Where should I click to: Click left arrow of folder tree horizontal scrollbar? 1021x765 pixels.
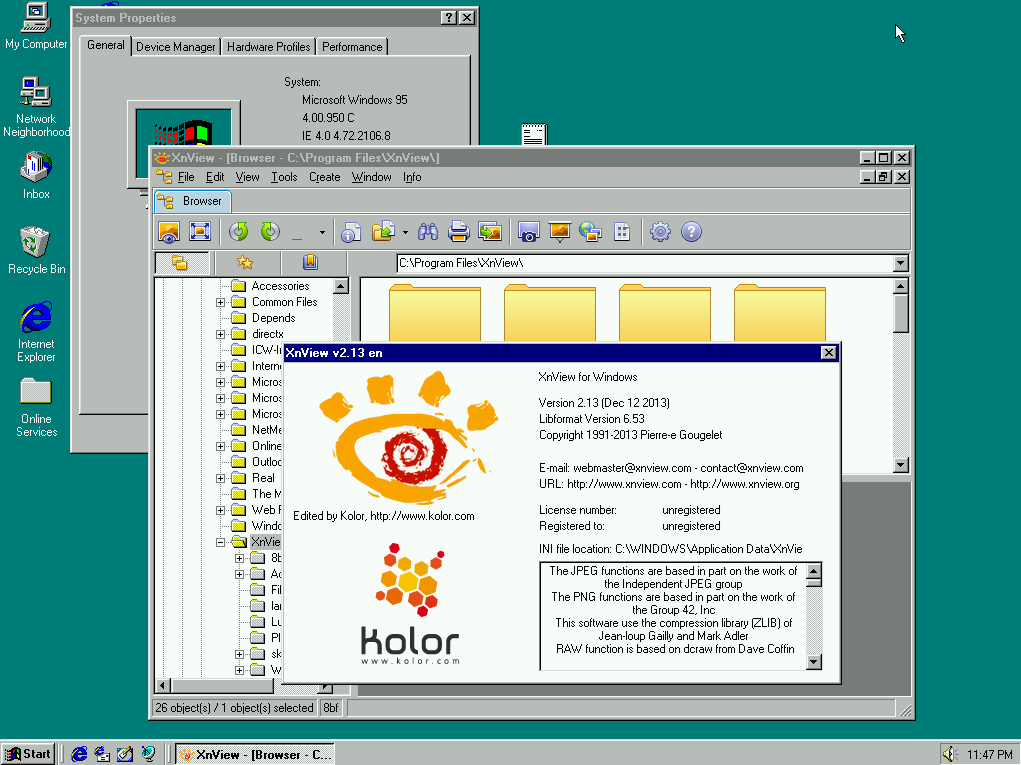pos(163,686)
